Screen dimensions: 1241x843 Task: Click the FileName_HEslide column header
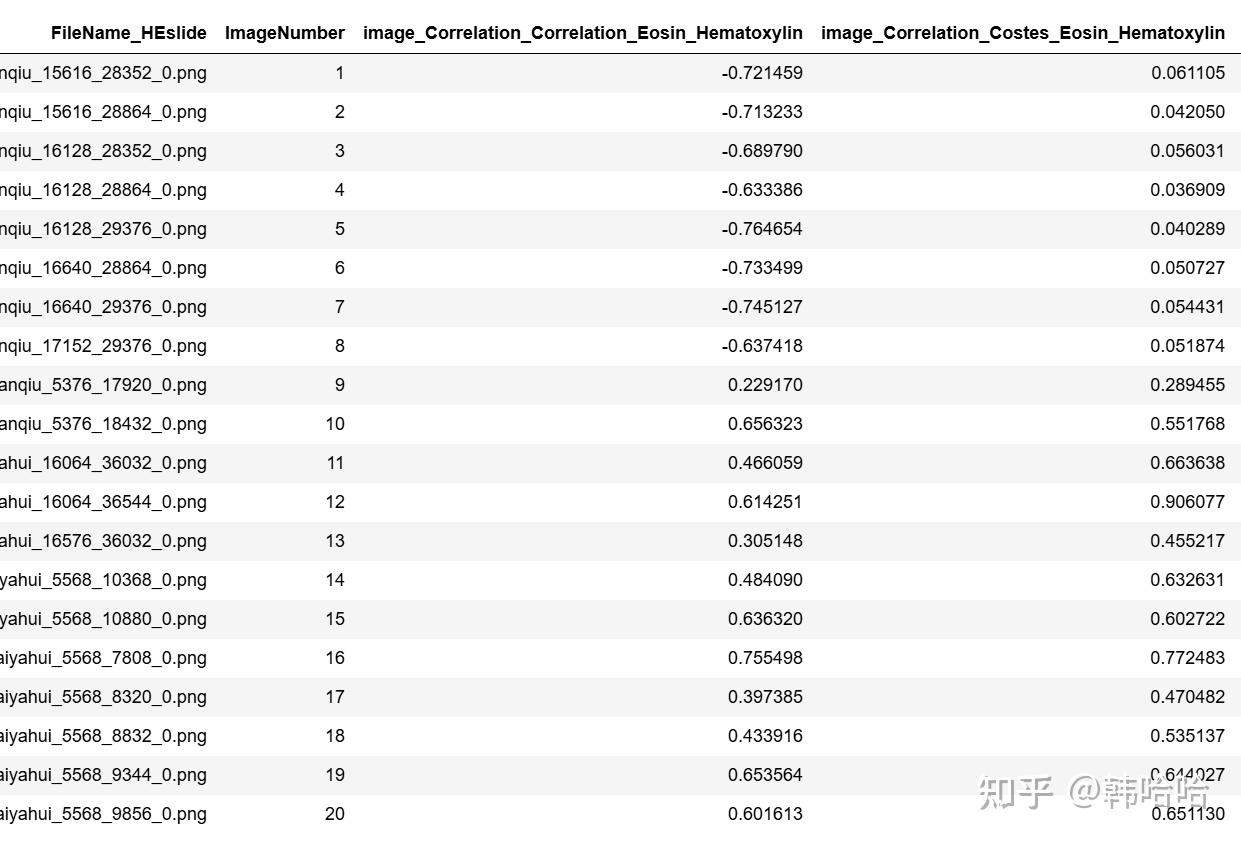point(129,33)
